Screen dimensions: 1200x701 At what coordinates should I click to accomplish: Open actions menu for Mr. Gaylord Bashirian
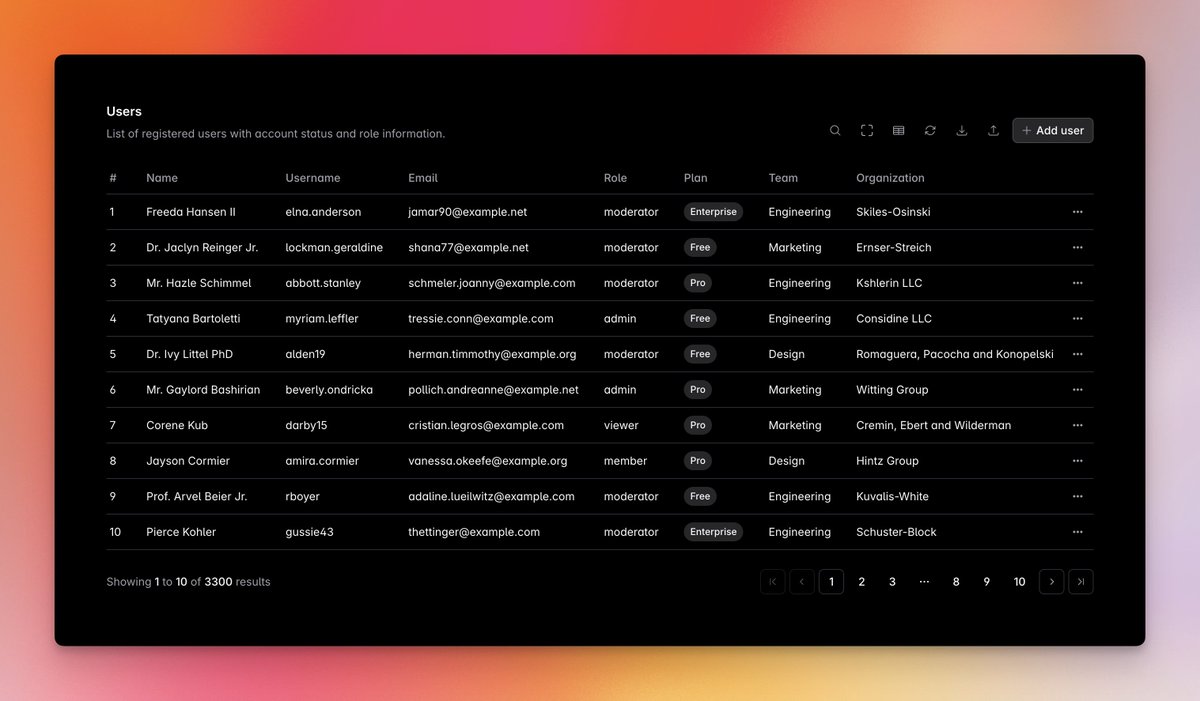tap(1077, 390)
